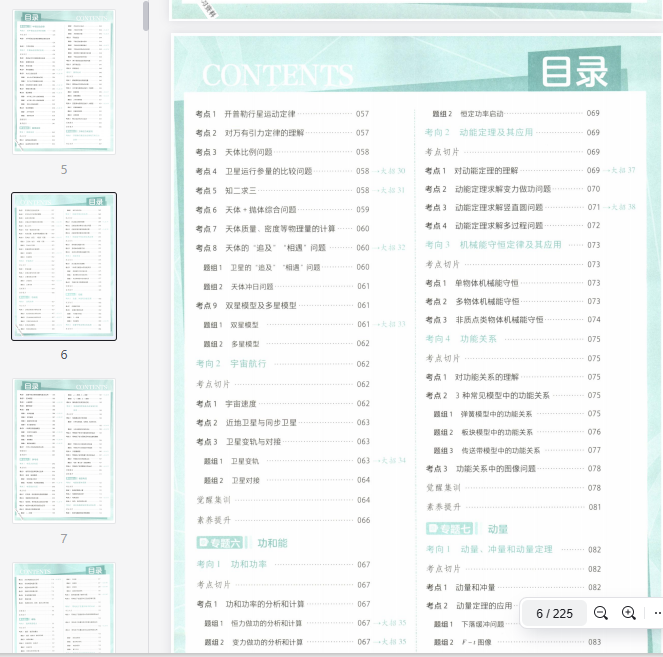Open the page 7 thumbnail

tap(64, 451)
